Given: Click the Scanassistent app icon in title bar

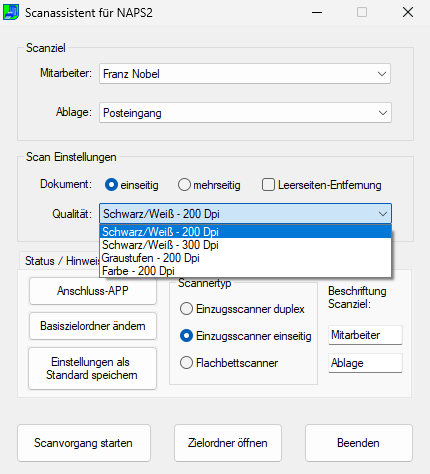Looking at the screenshot, I should click(11, 13).
